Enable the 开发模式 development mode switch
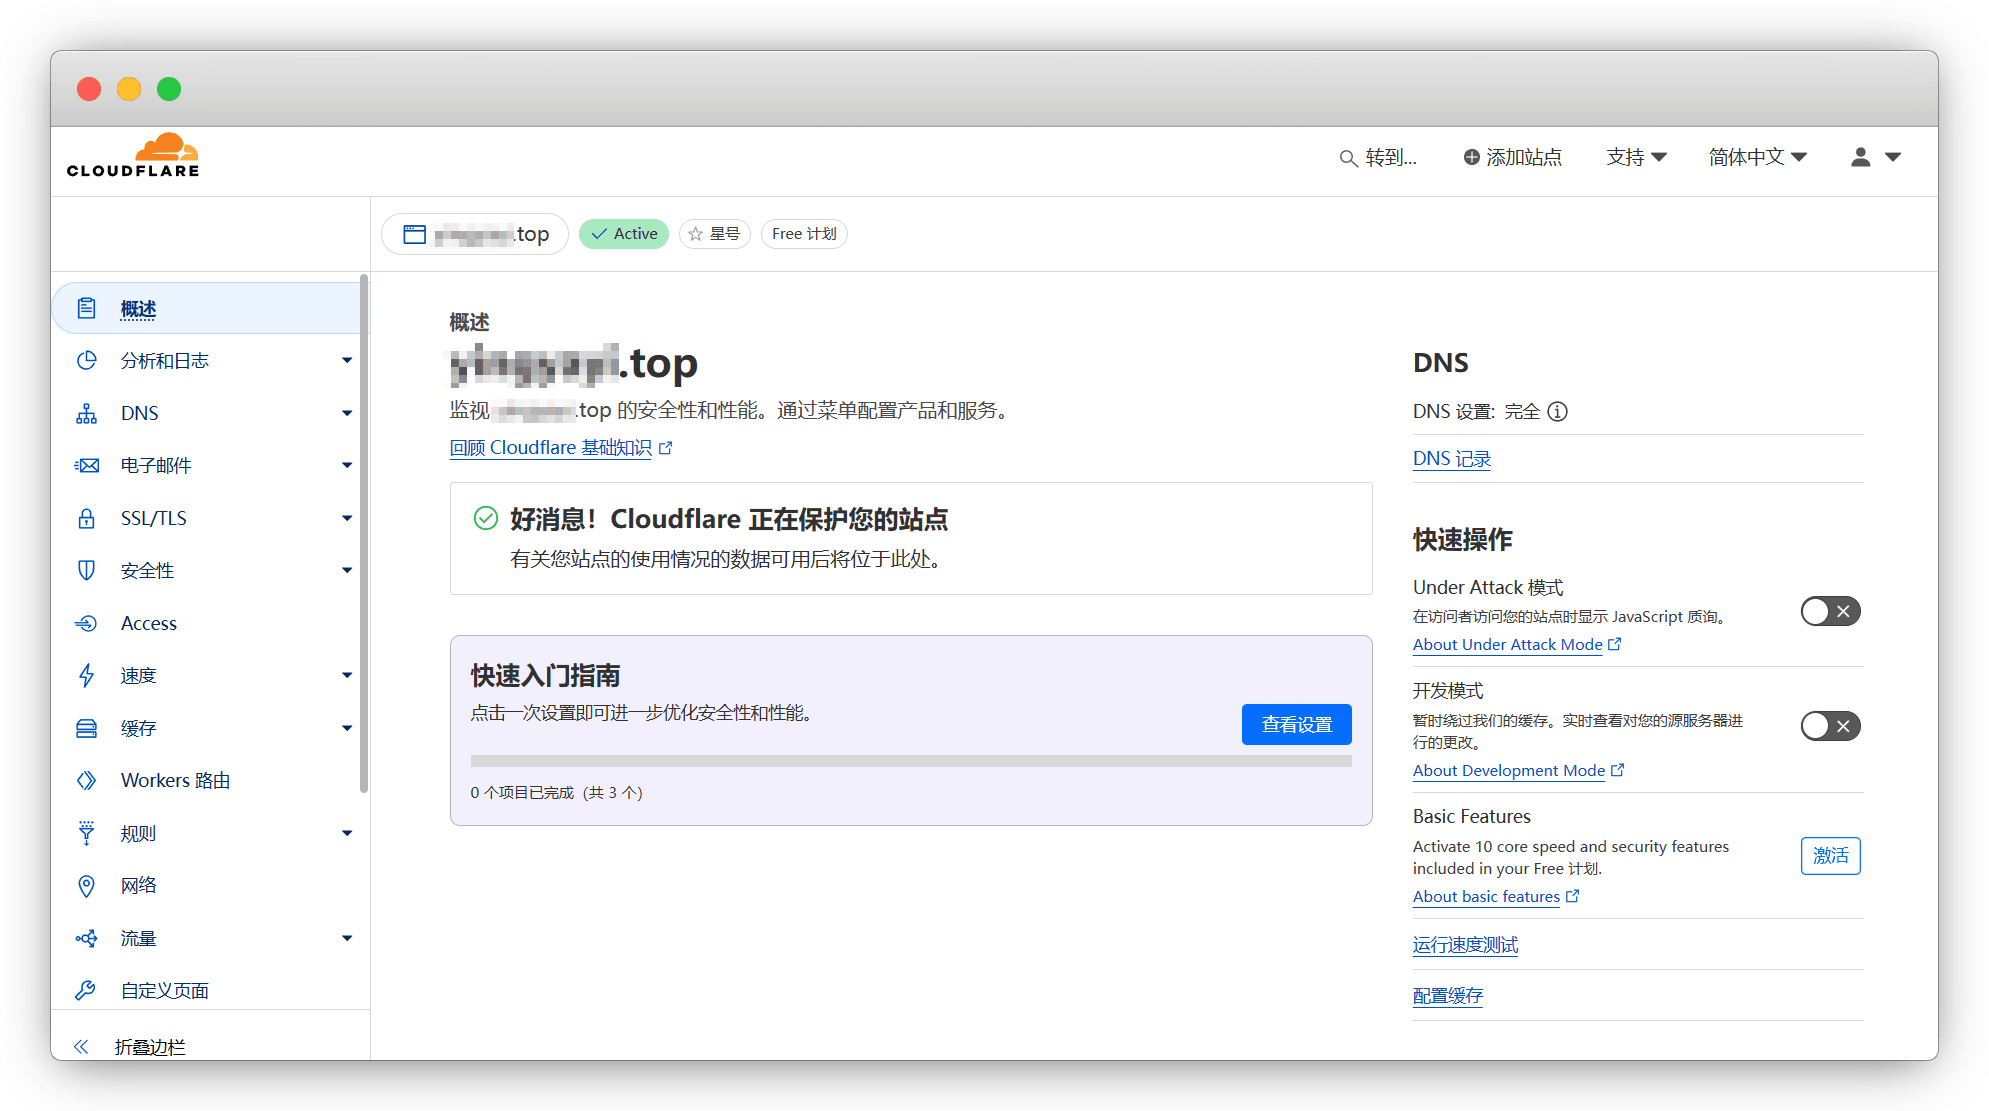 click(1829, 726)
